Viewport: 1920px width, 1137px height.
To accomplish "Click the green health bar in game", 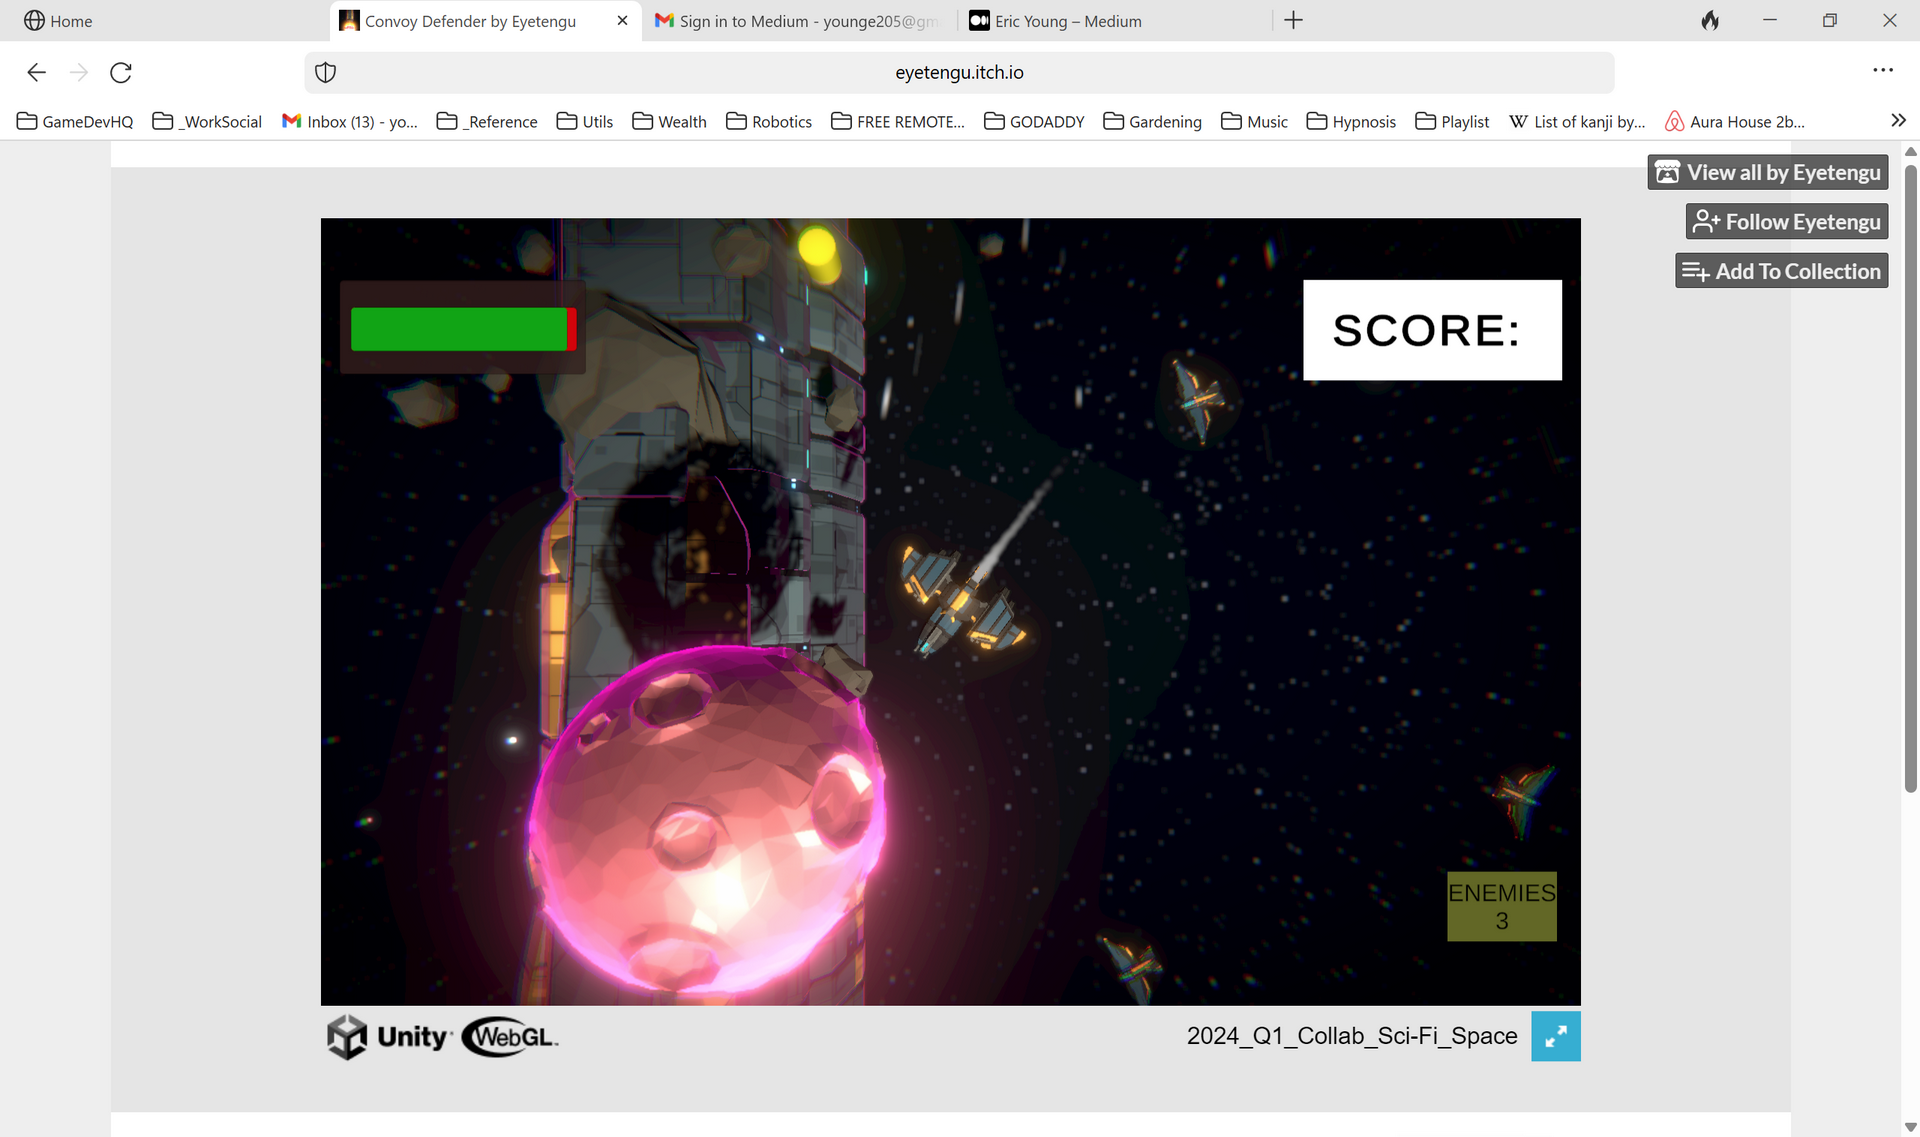I will point(459,329).
